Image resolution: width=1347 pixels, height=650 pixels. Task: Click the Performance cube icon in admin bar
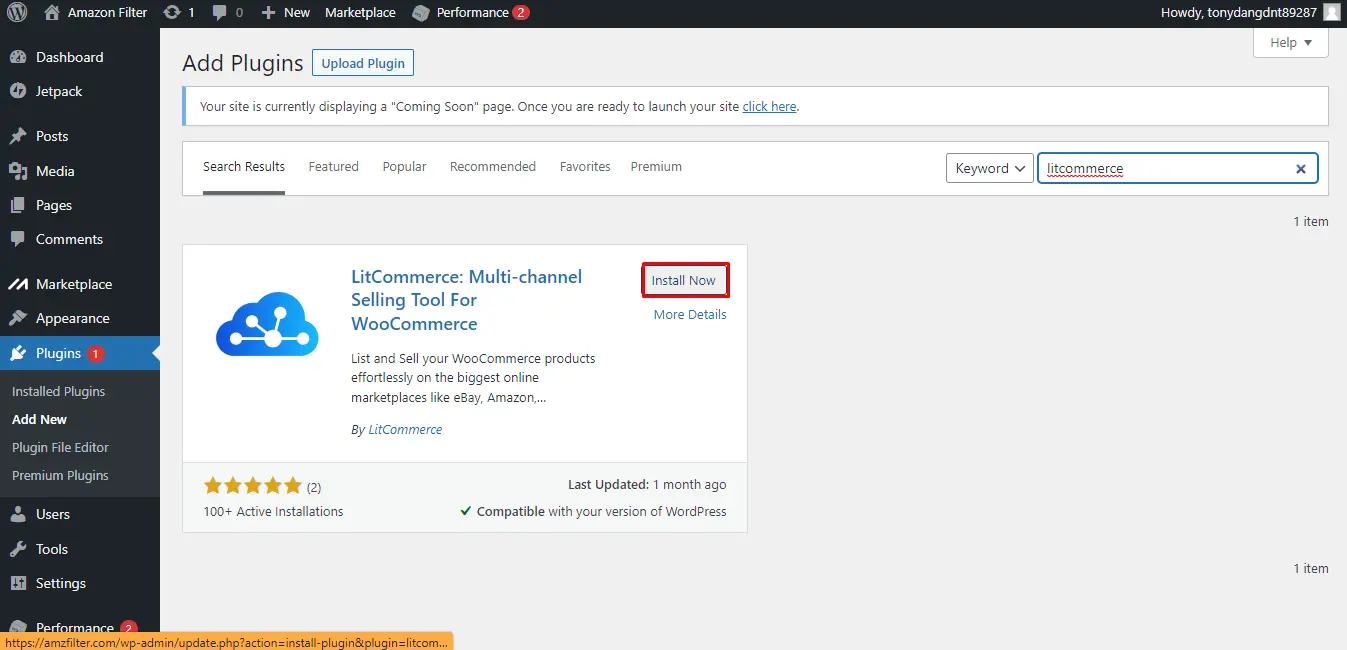[421, 13]
